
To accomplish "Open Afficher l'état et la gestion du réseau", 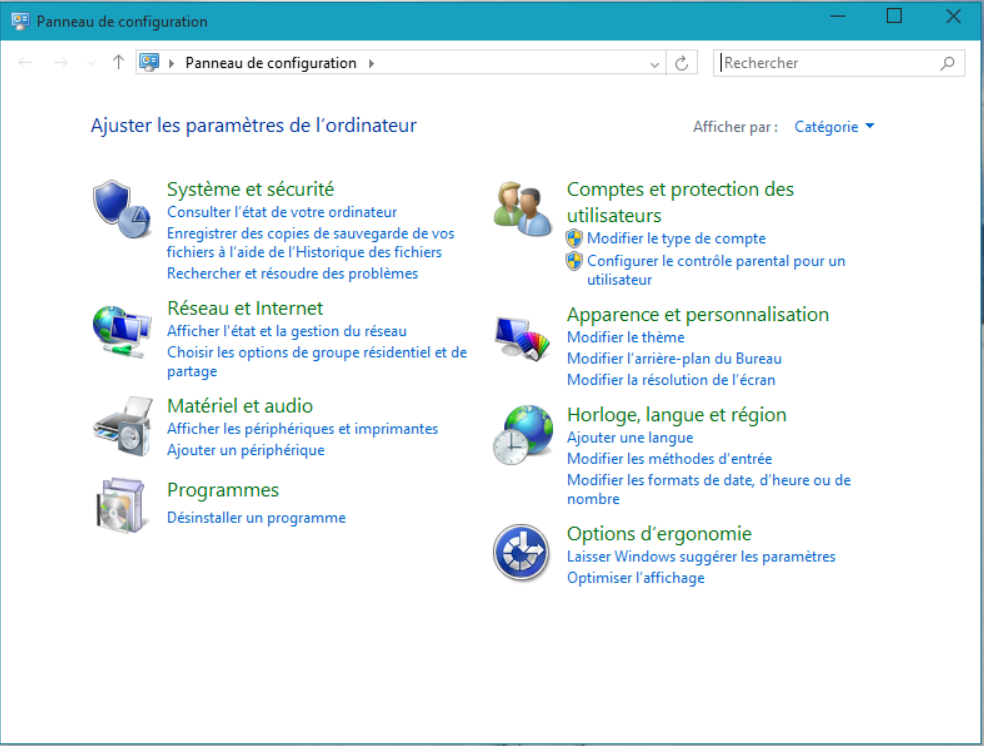I will point(287,331).
